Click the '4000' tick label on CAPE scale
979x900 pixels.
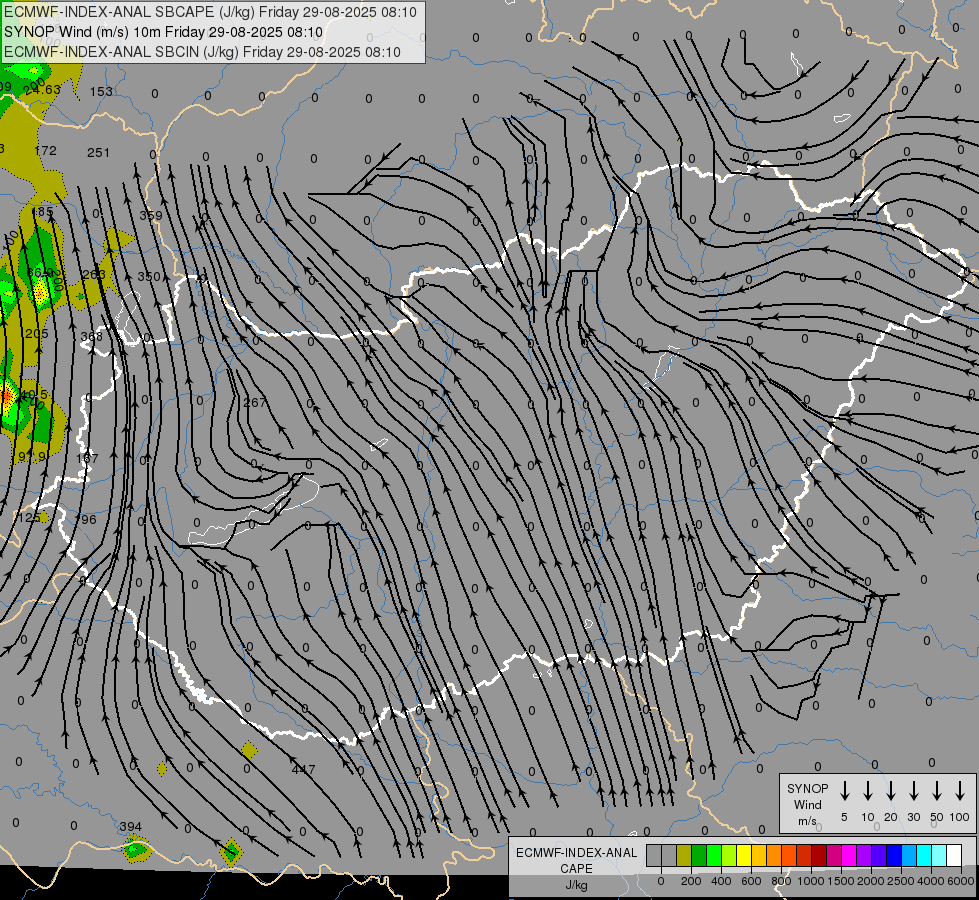click(931, 881)
